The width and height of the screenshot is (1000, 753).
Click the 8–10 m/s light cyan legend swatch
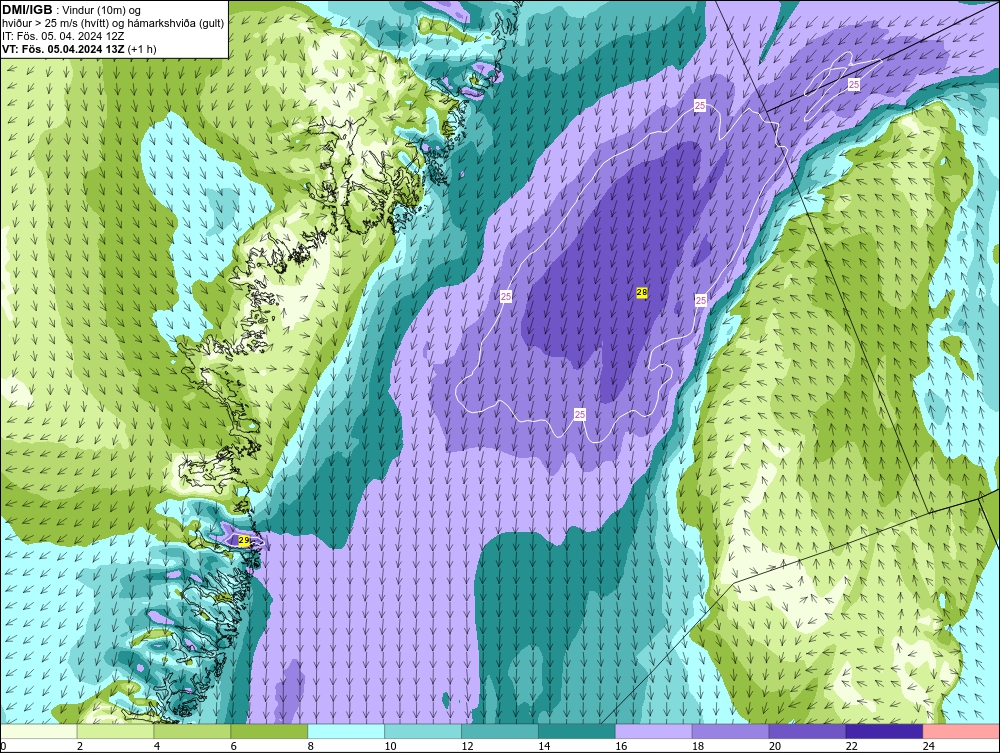pyautogui.click(x=346, y=731)
